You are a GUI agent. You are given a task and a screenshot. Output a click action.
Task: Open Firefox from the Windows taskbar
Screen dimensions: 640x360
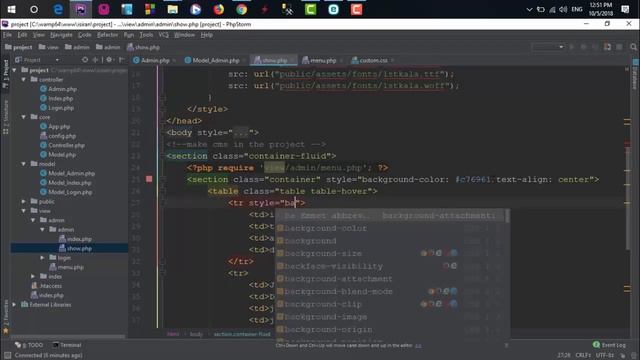(218, 9)
